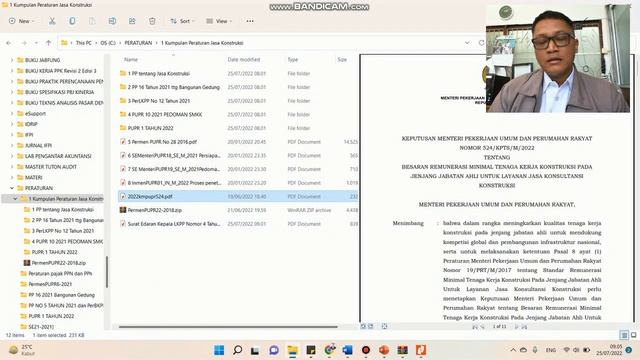
Task: Open folder 1 PP tentang Jasa Konstruksi in file list
Action: click(x=158, y=73)
